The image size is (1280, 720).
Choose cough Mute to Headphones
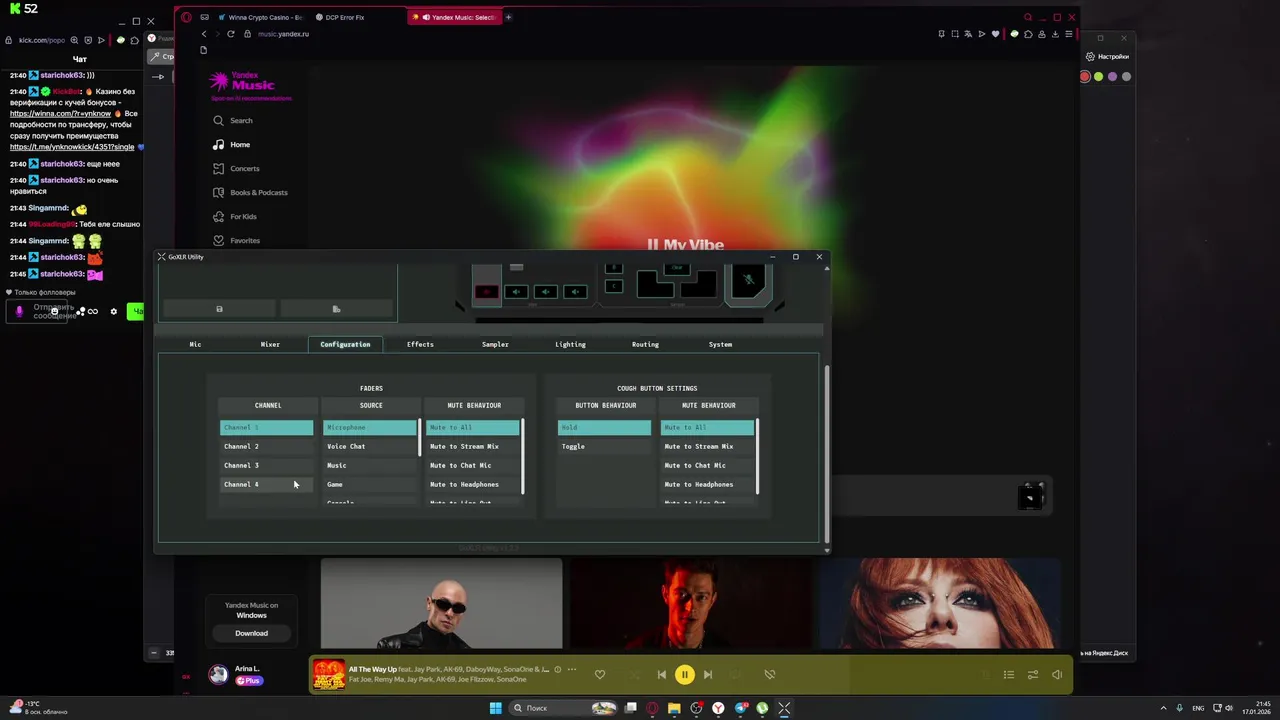point(707,485)
